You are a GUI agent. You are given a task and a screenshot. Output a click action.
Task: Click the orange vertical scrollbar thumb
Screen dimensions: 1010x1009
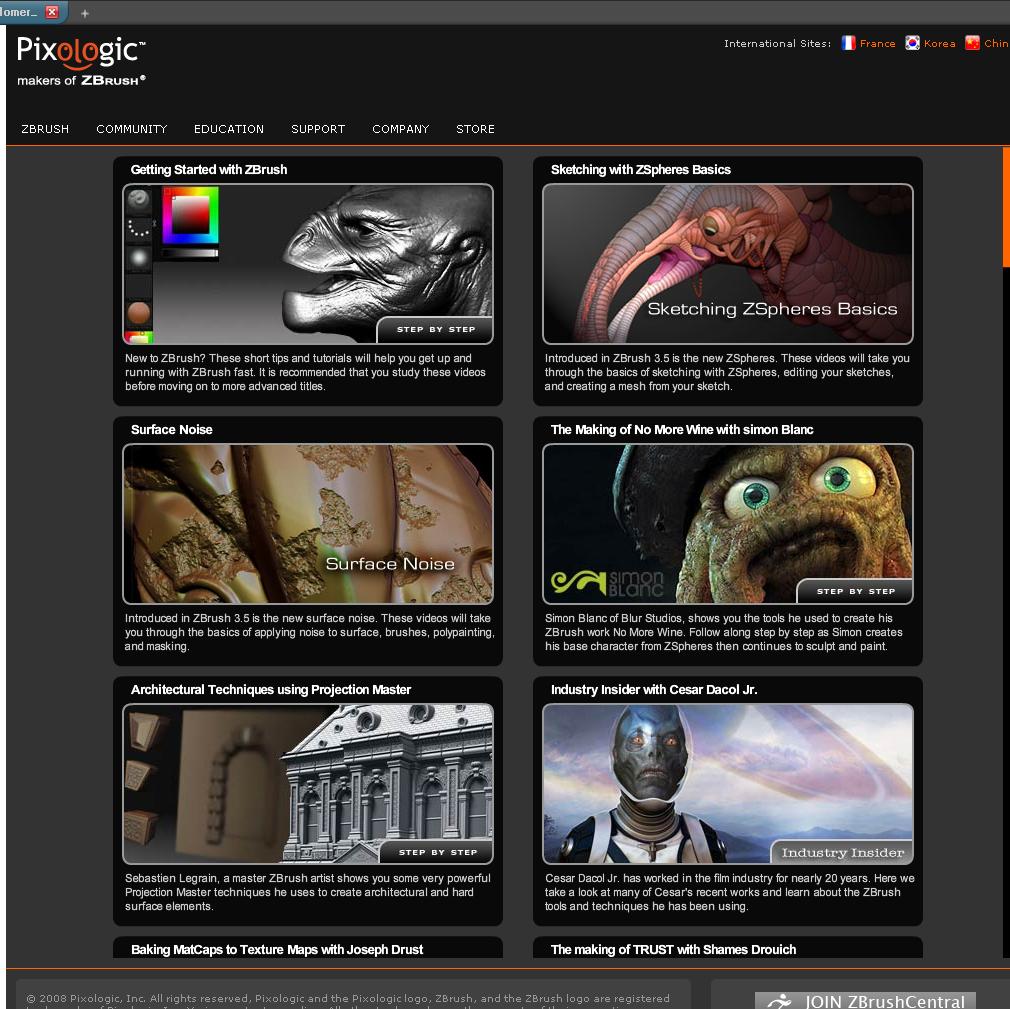click(1006, 207)
